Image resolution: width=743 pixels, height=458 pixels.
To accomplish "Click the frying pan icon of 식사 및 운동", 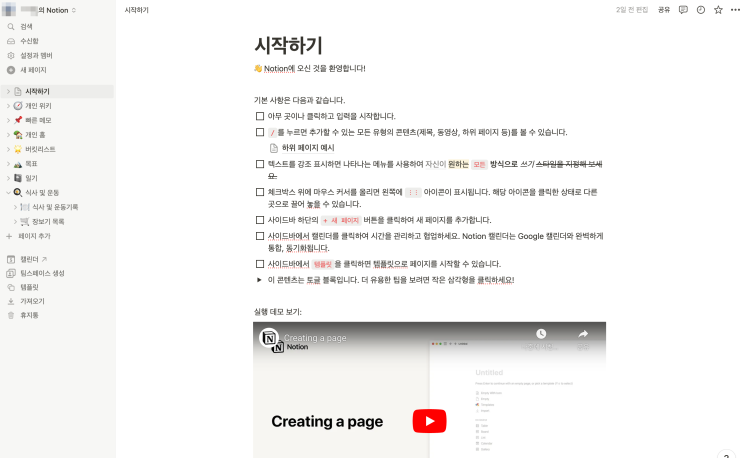I will (18, 192).
